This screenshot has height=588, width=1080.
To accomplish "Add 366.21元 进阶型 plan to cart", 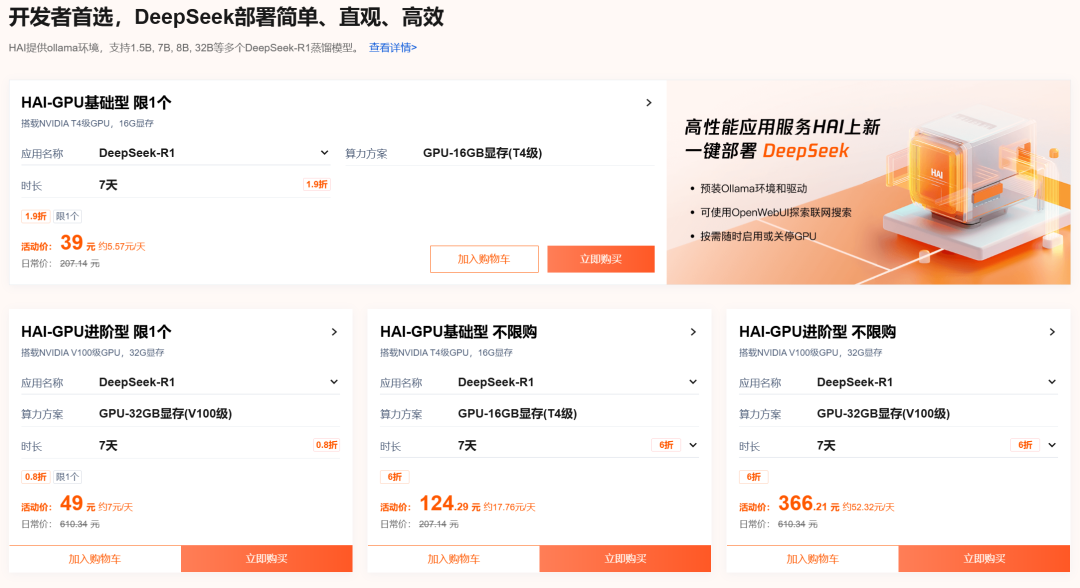I will pos(813,559).
